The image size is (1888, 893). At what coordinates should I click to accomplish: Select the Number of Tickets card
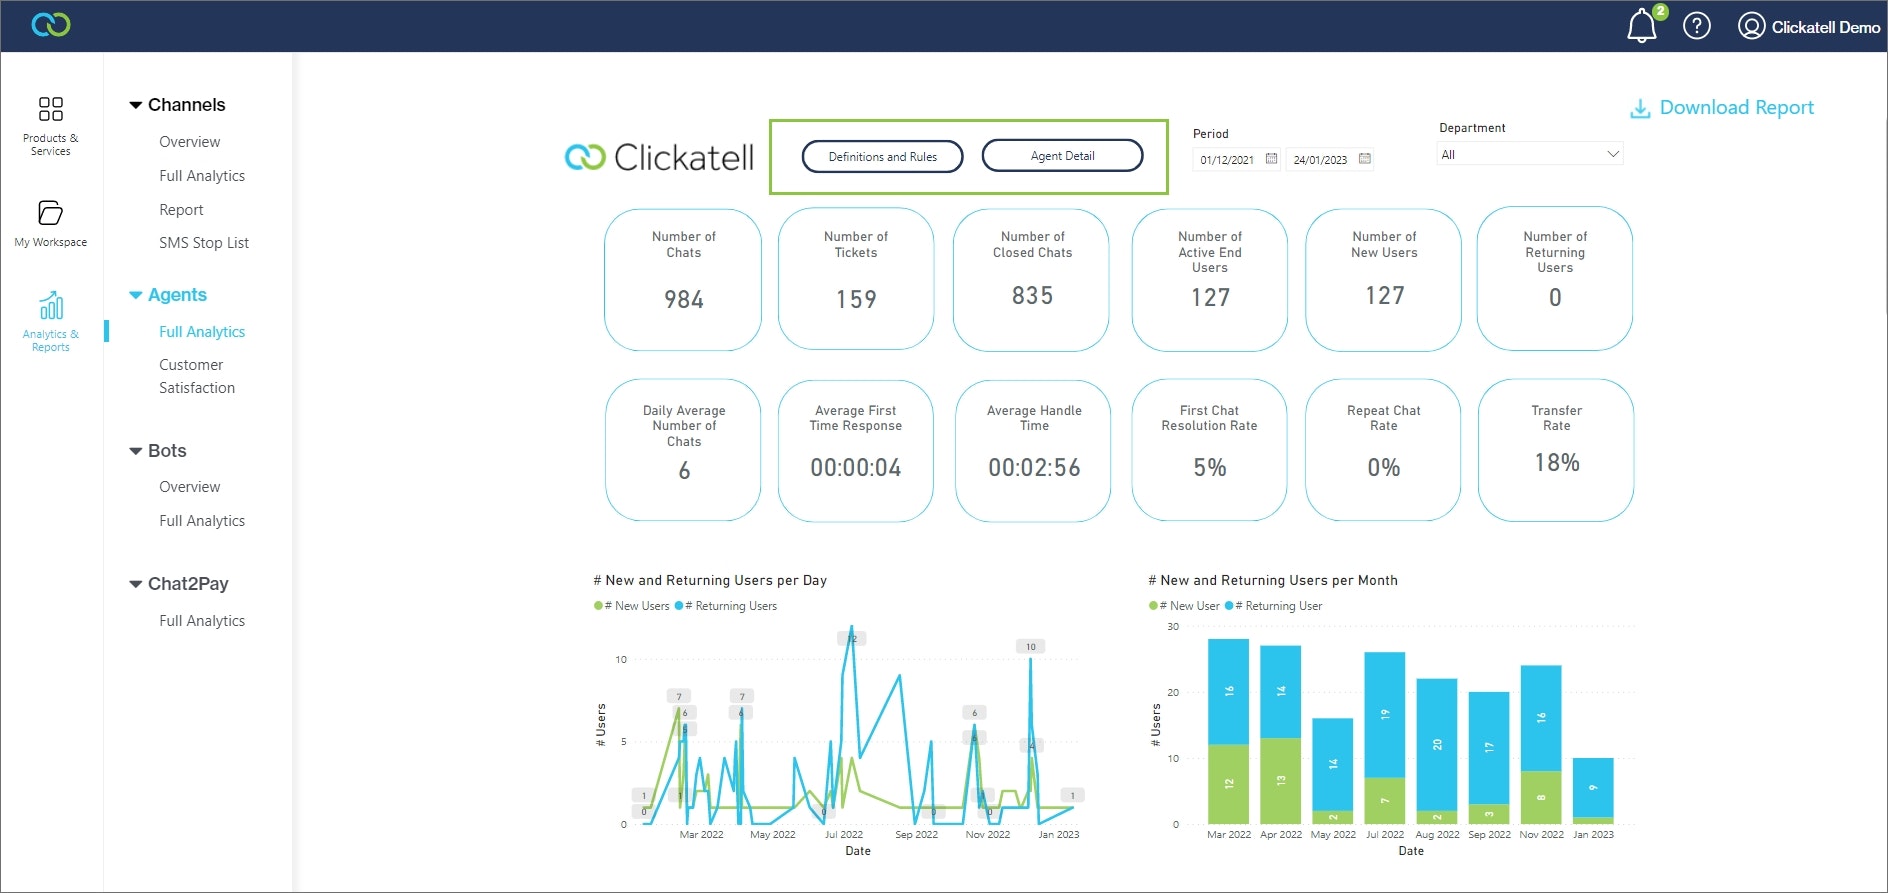point(856,279)
